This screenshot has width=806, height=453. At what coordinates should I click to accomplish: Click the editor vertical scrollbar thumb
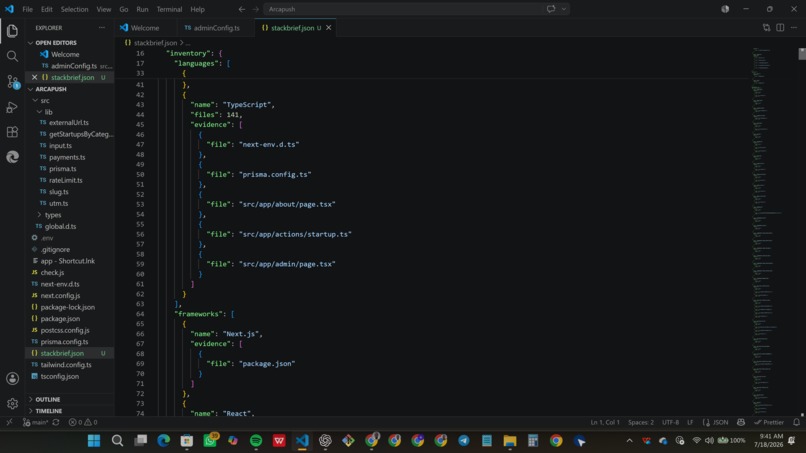[x=802, y=53]
